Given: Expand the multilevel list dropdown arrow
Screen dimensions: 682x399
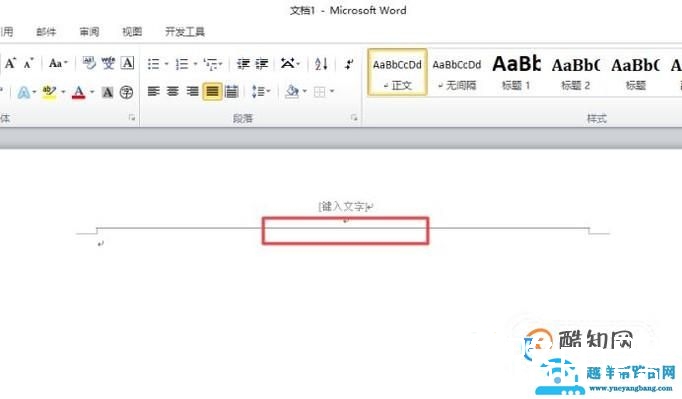Looking at the screenshot, I should click(x=221, y=64).
